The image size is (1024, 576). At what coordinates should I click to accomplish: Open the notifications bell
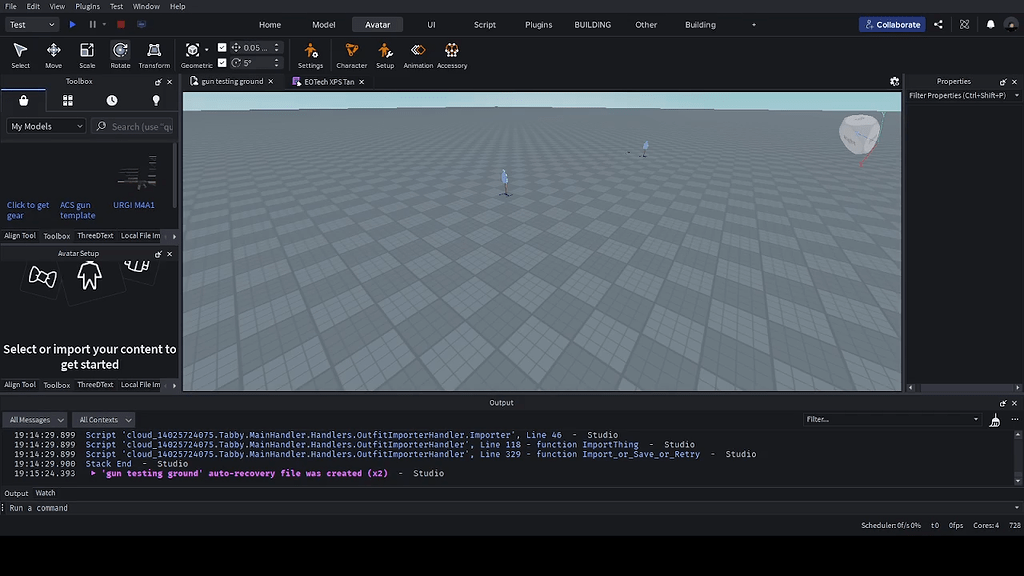pos(991,25)
